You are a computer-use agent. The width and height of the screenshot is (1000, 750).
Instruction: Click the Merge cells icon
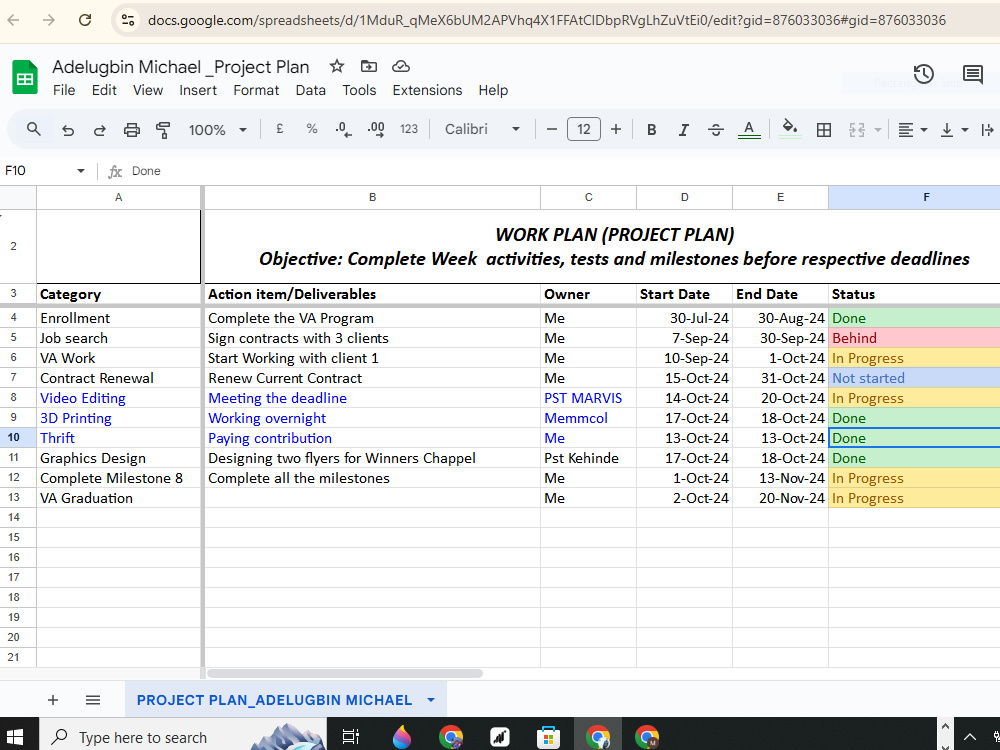click(x=857, y=130)
